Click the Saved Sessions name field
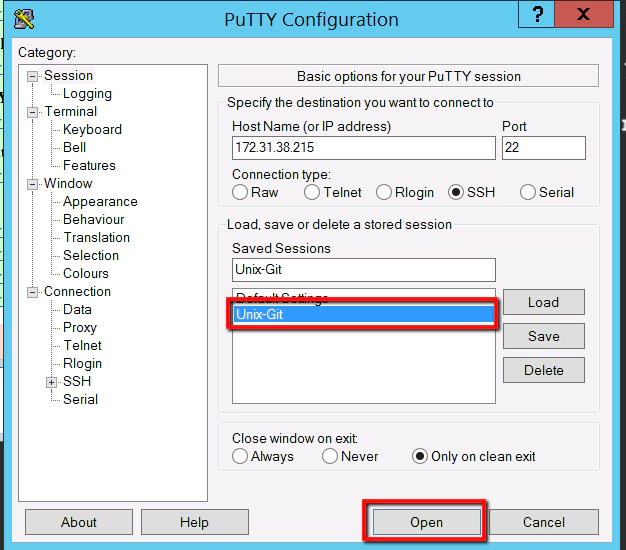The height and width of the screenshot is (550, 626). 364,270
